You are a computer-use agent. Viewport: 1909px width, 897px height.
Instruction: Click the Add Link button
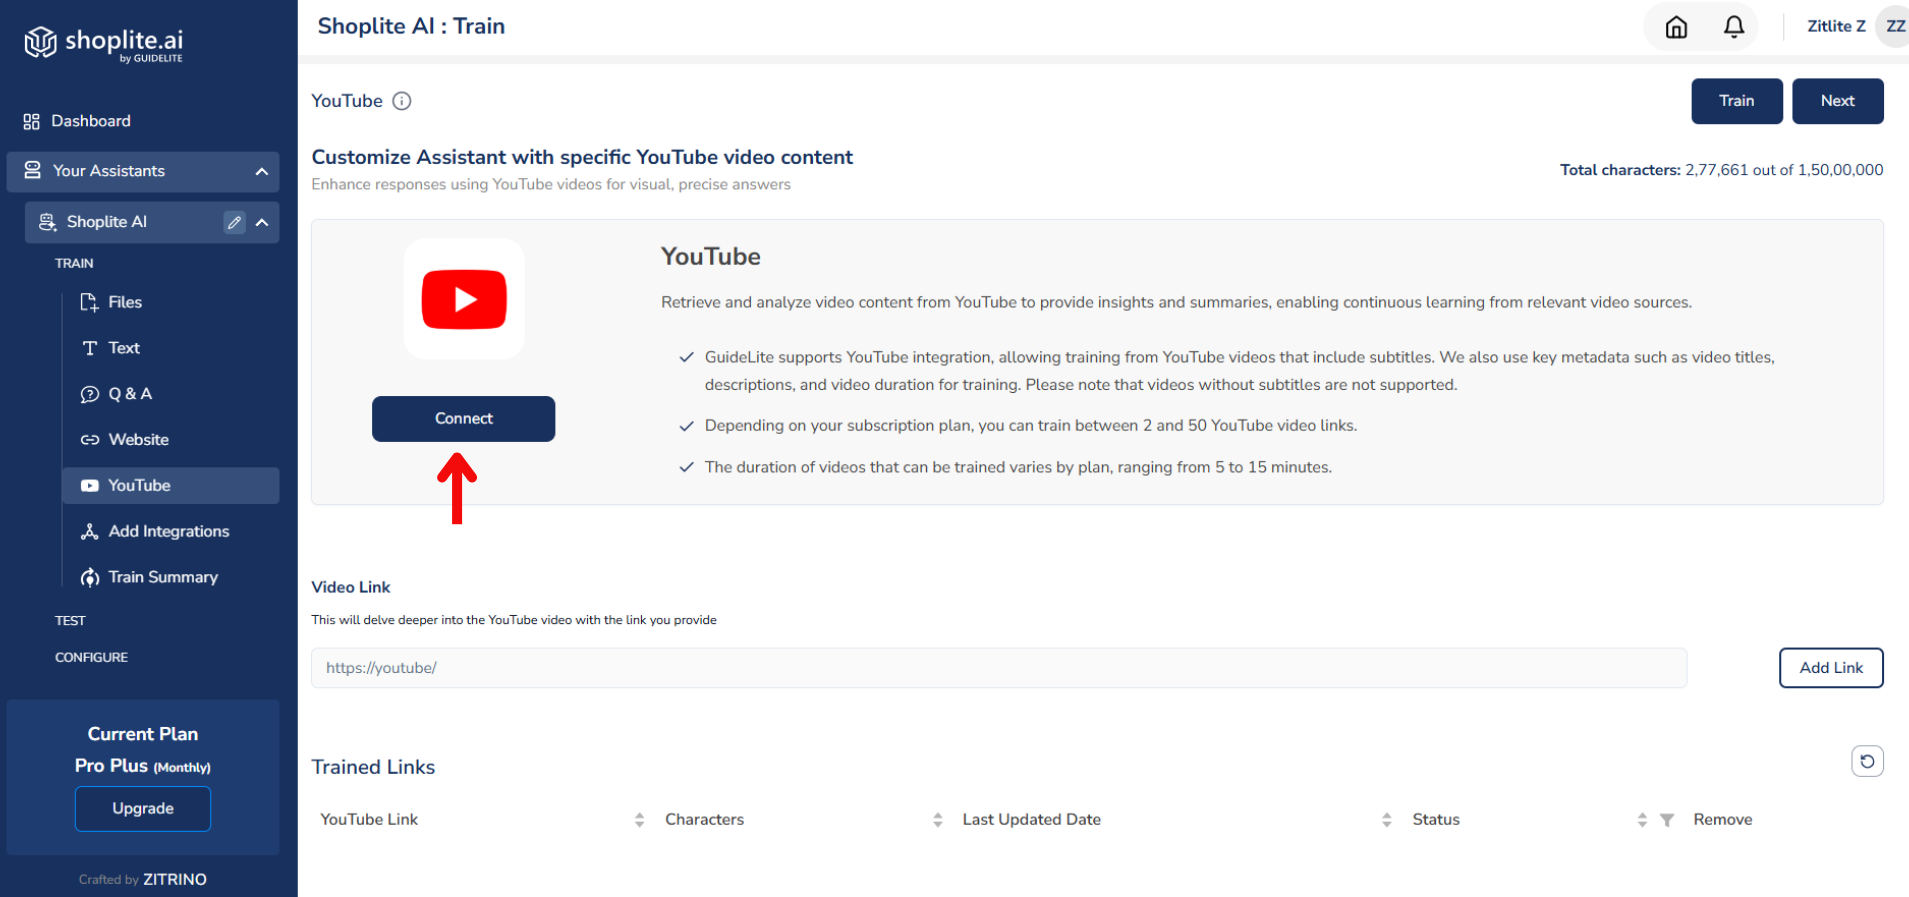(1831, 668)
